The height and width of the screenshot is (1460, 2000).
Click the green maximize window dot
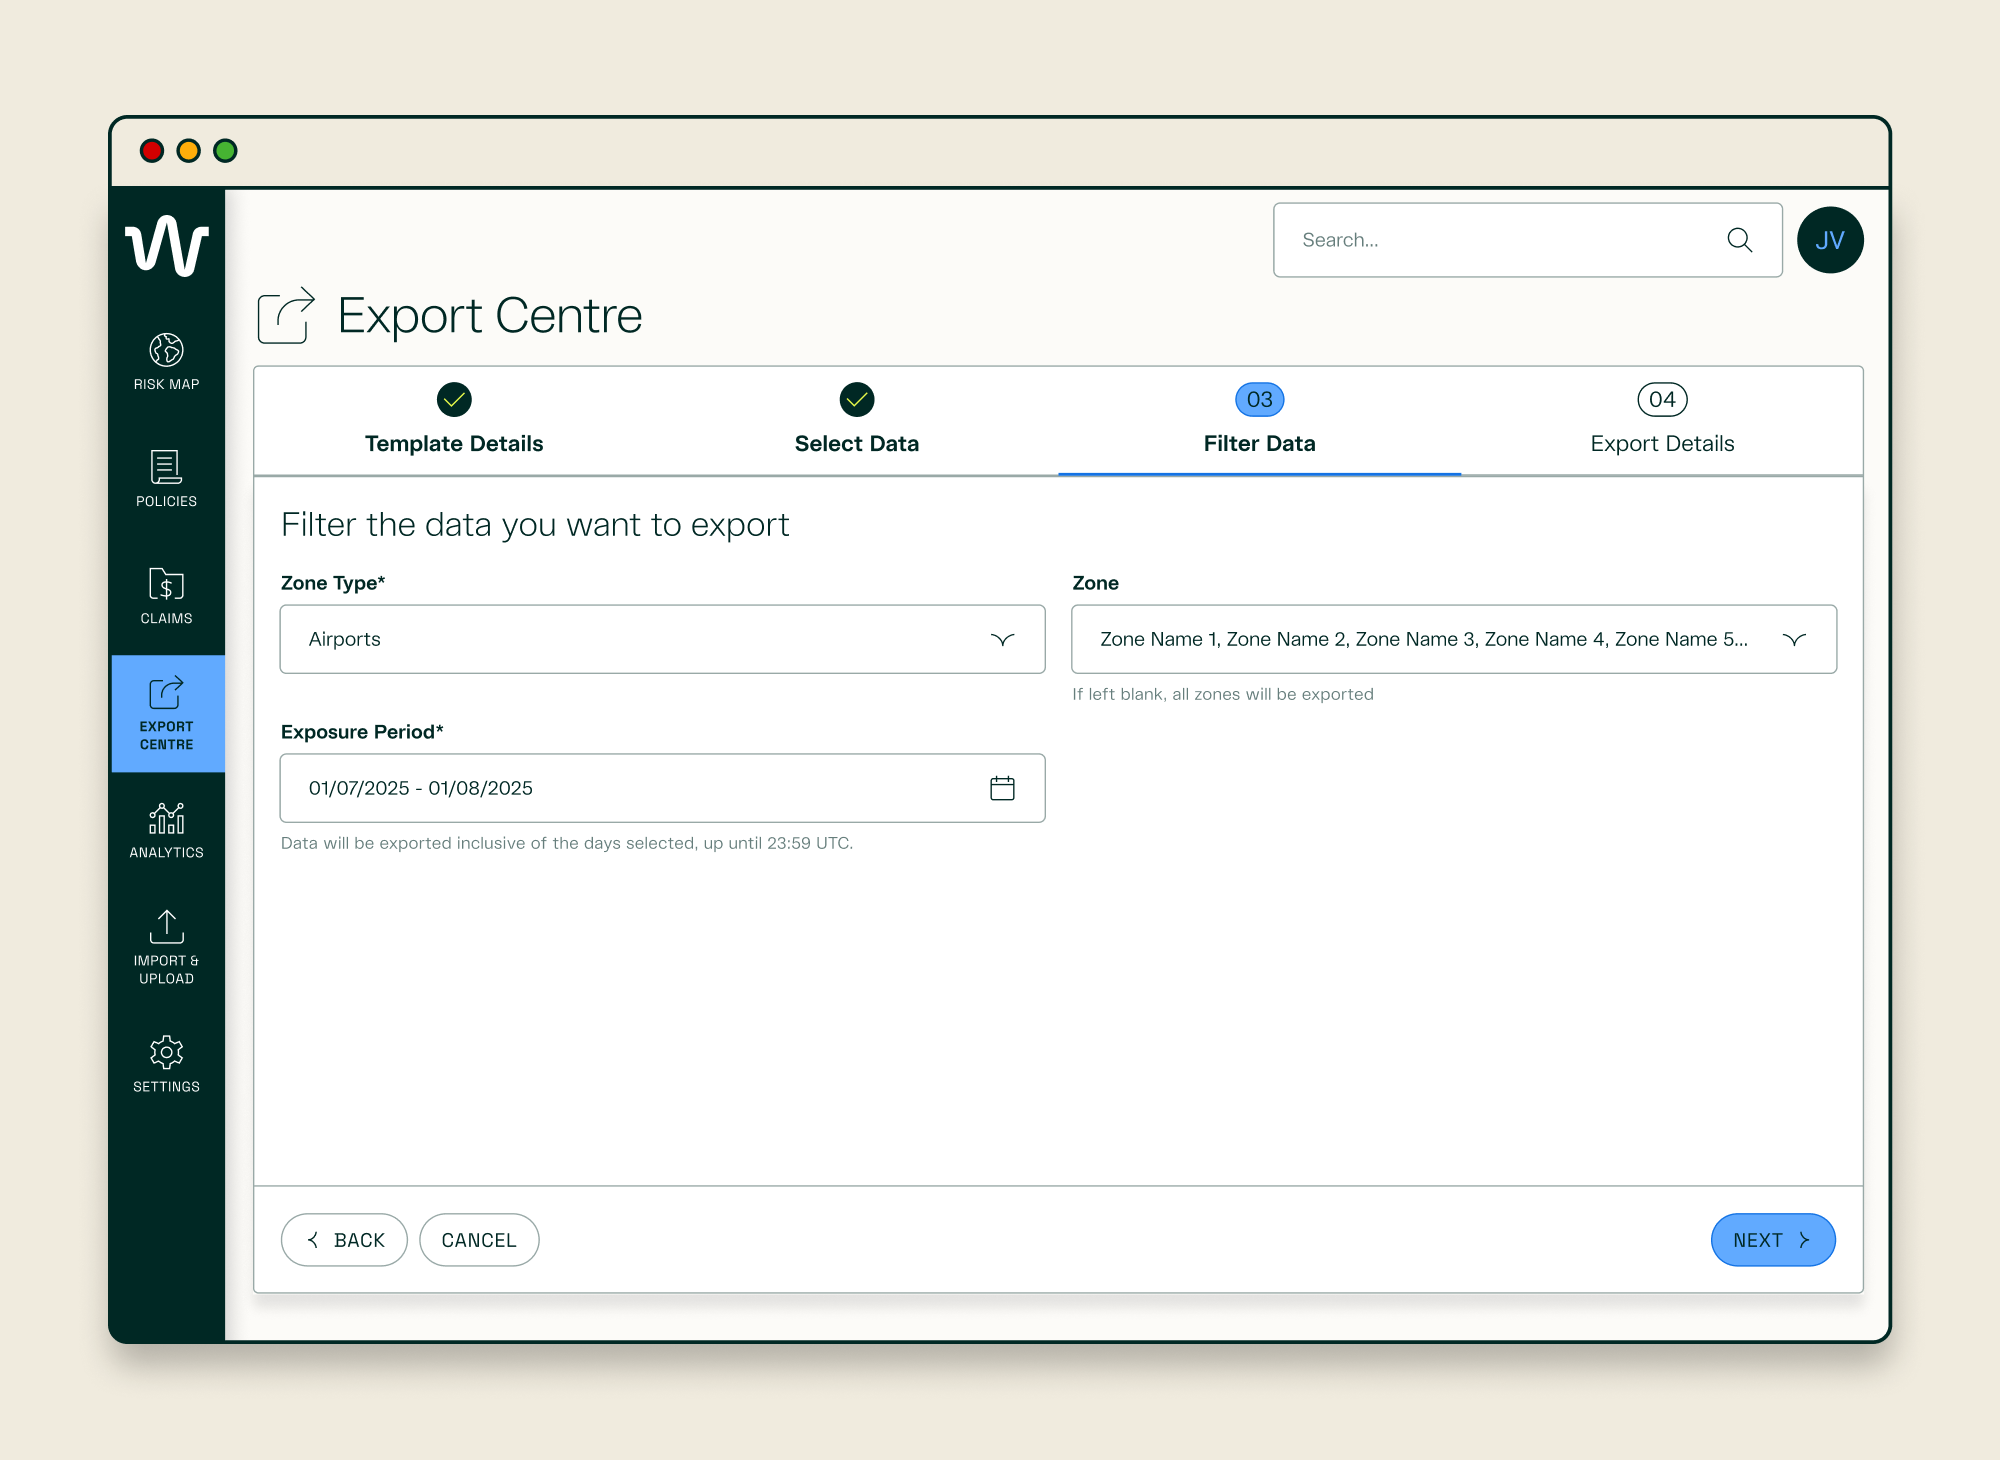pyautogui.click(x=225, y=150)
